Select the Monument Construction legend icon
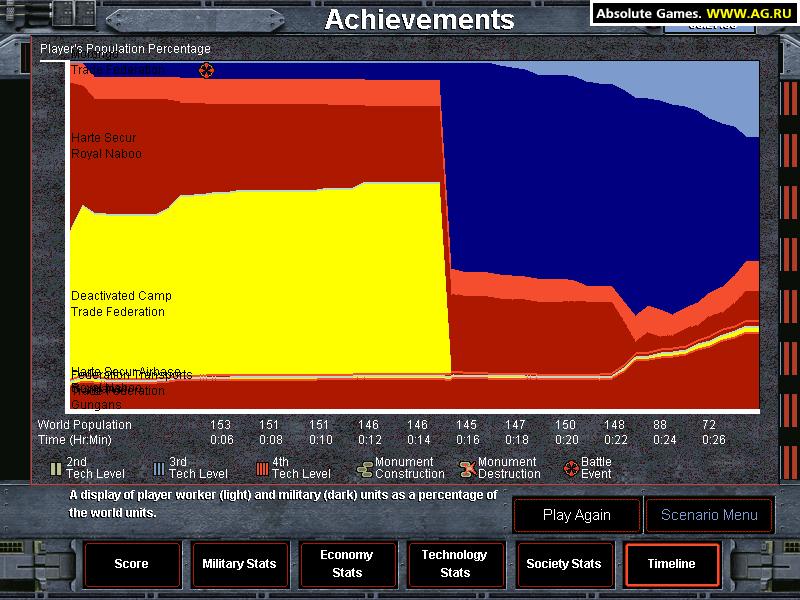The width and height of the screenshot is (800, 600). tap(365, 468)
